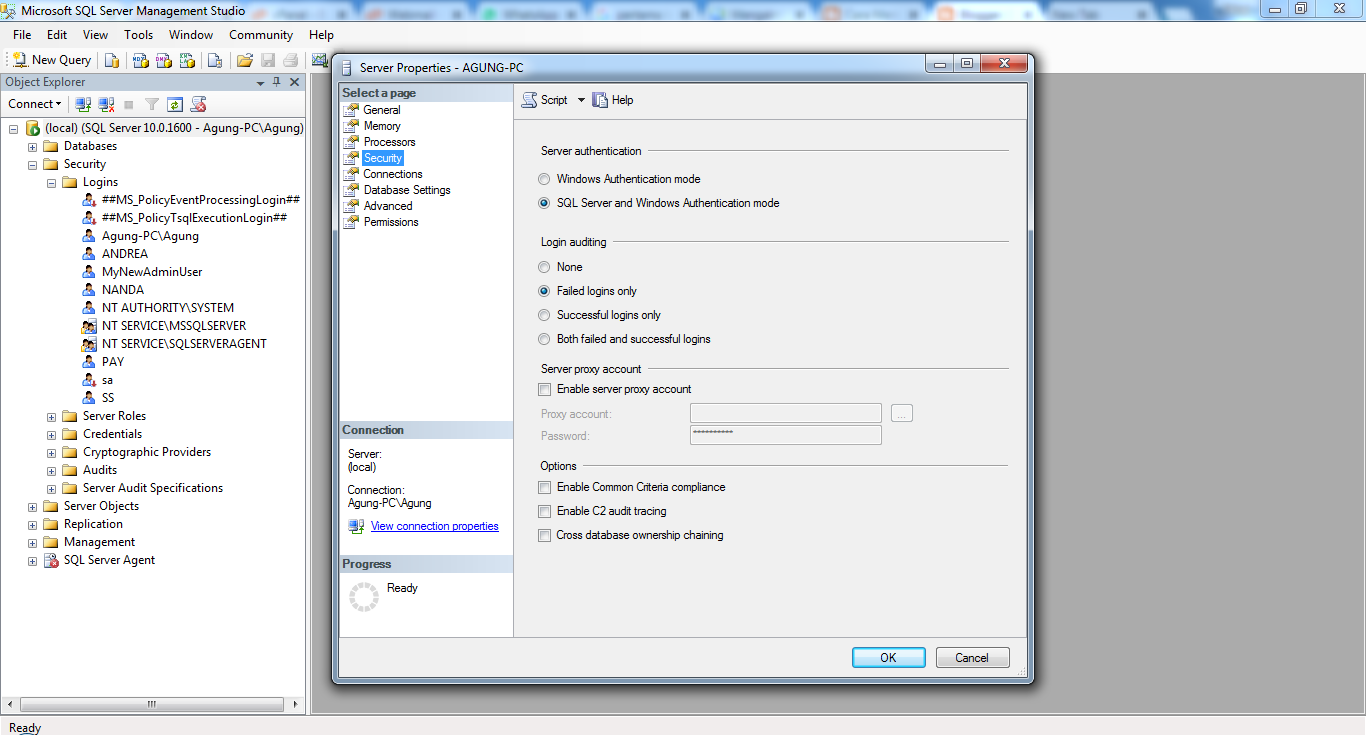The width and height of the screenshot is (1366, 735).
Task: Choose Both failed and successful logins
Action: click(x=544, y=339)
